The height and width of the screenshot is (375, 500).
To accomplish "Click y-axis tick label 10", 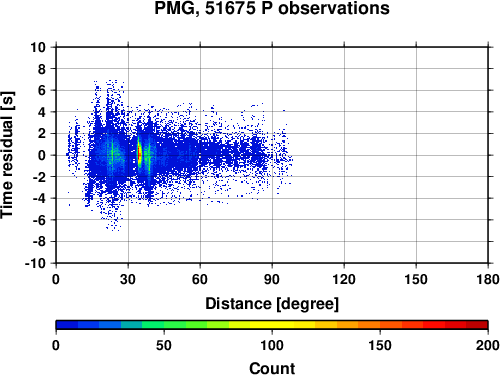I will (x=38, y=47).
